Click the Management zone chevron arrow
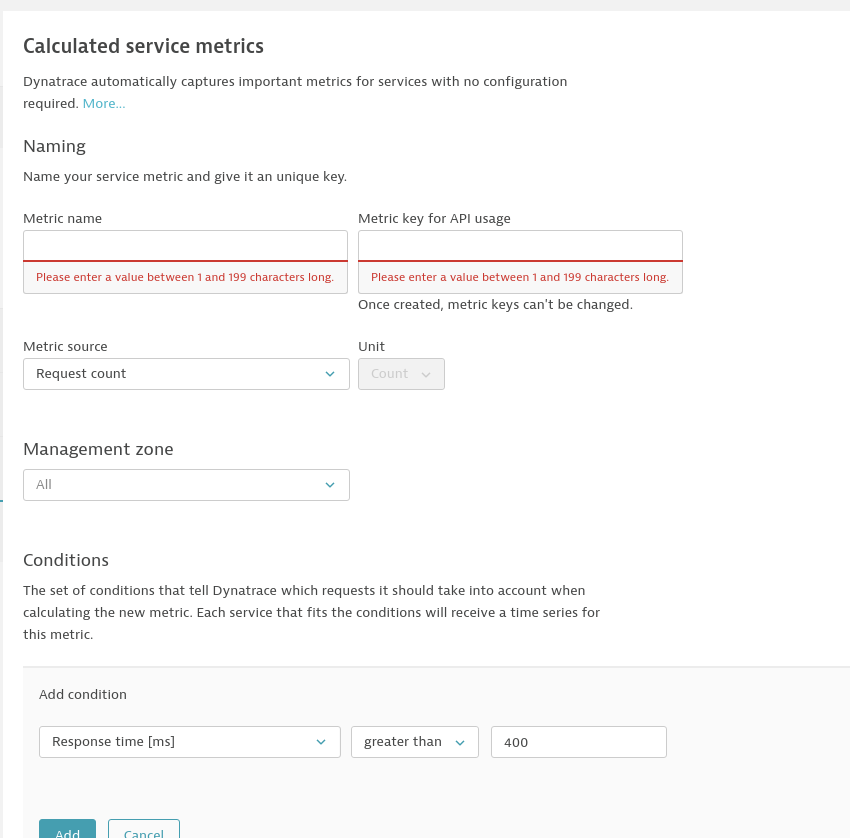 [330, 485]
